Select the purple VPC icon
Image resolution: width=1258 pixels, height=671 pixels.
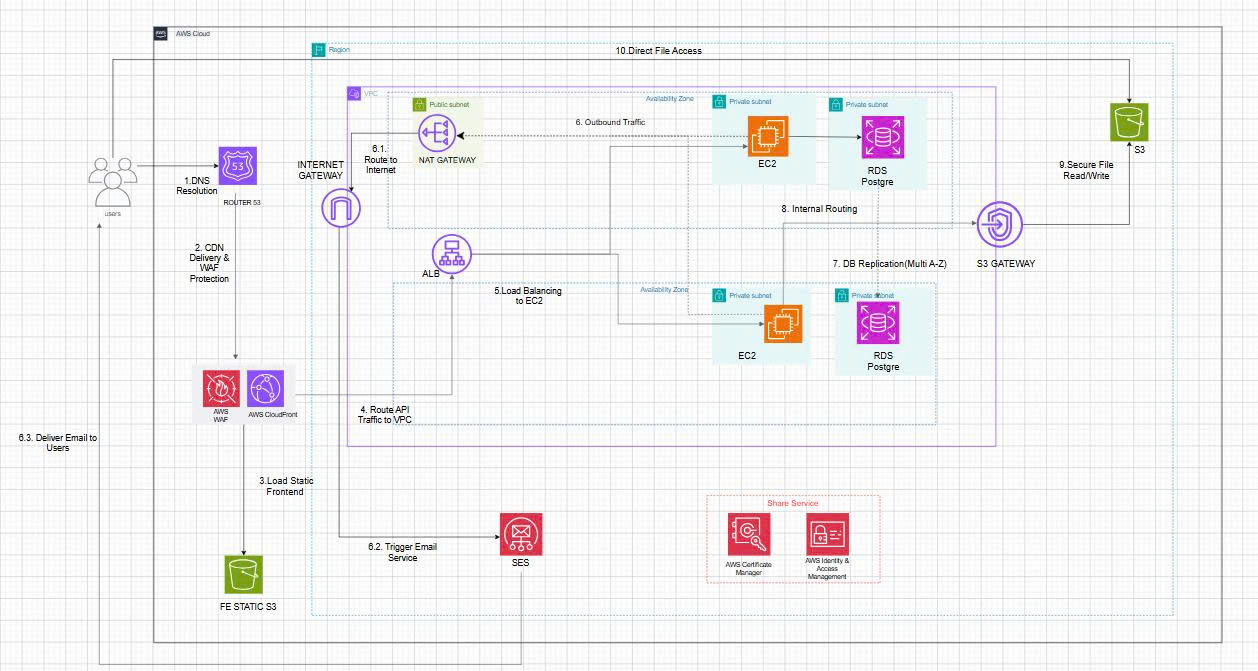[x=354, y=93]
